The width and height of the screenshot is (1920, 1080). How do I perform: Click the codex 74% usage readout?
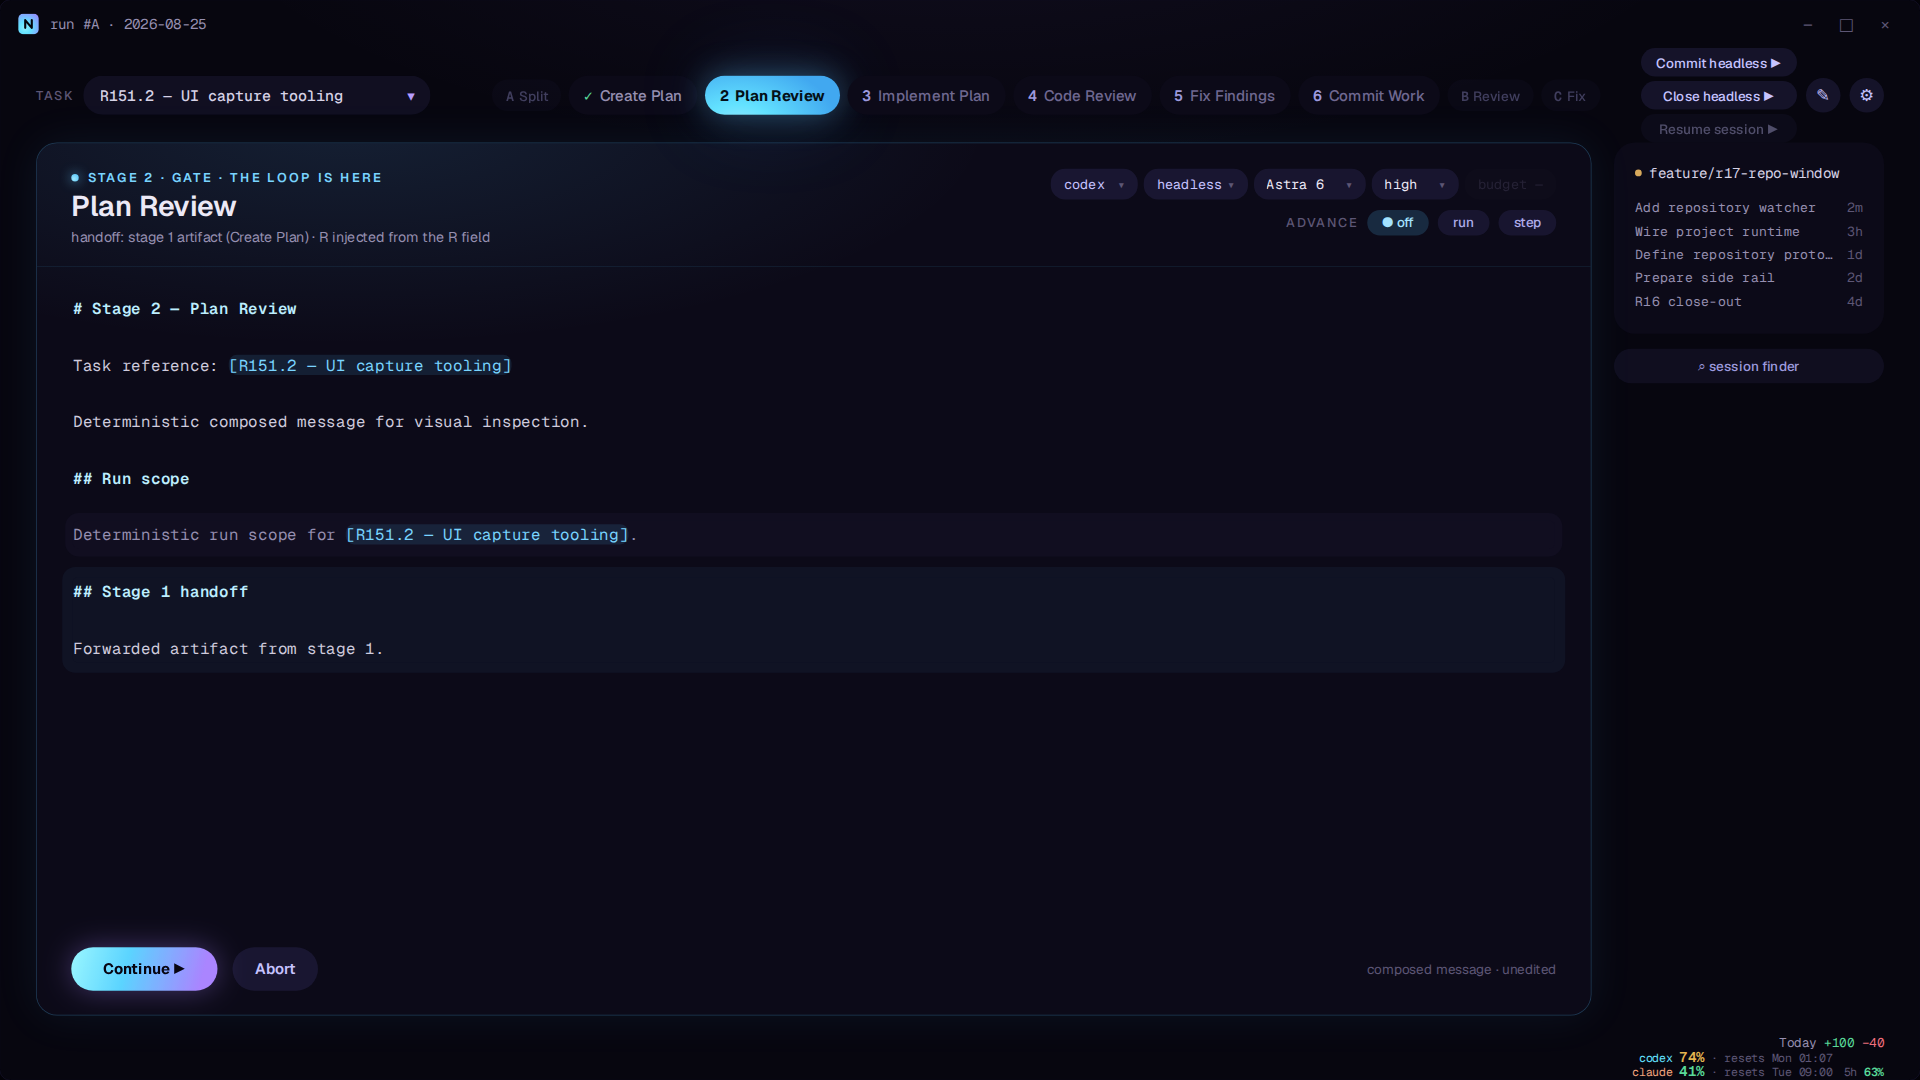(x=1671, y=1058)
